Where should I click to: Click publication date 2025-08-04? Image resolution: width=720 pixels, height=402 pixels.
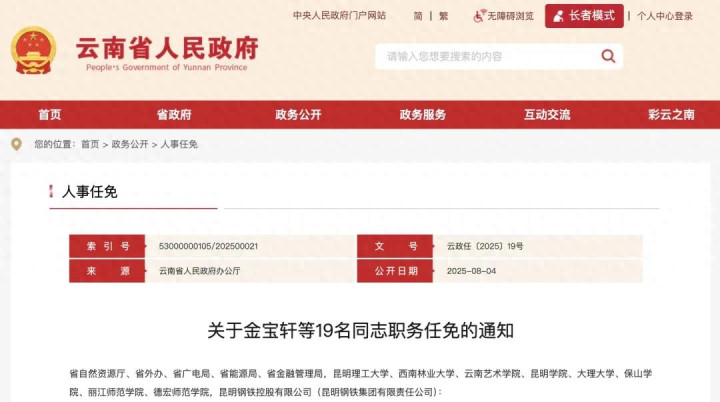[x=472, y=271]
